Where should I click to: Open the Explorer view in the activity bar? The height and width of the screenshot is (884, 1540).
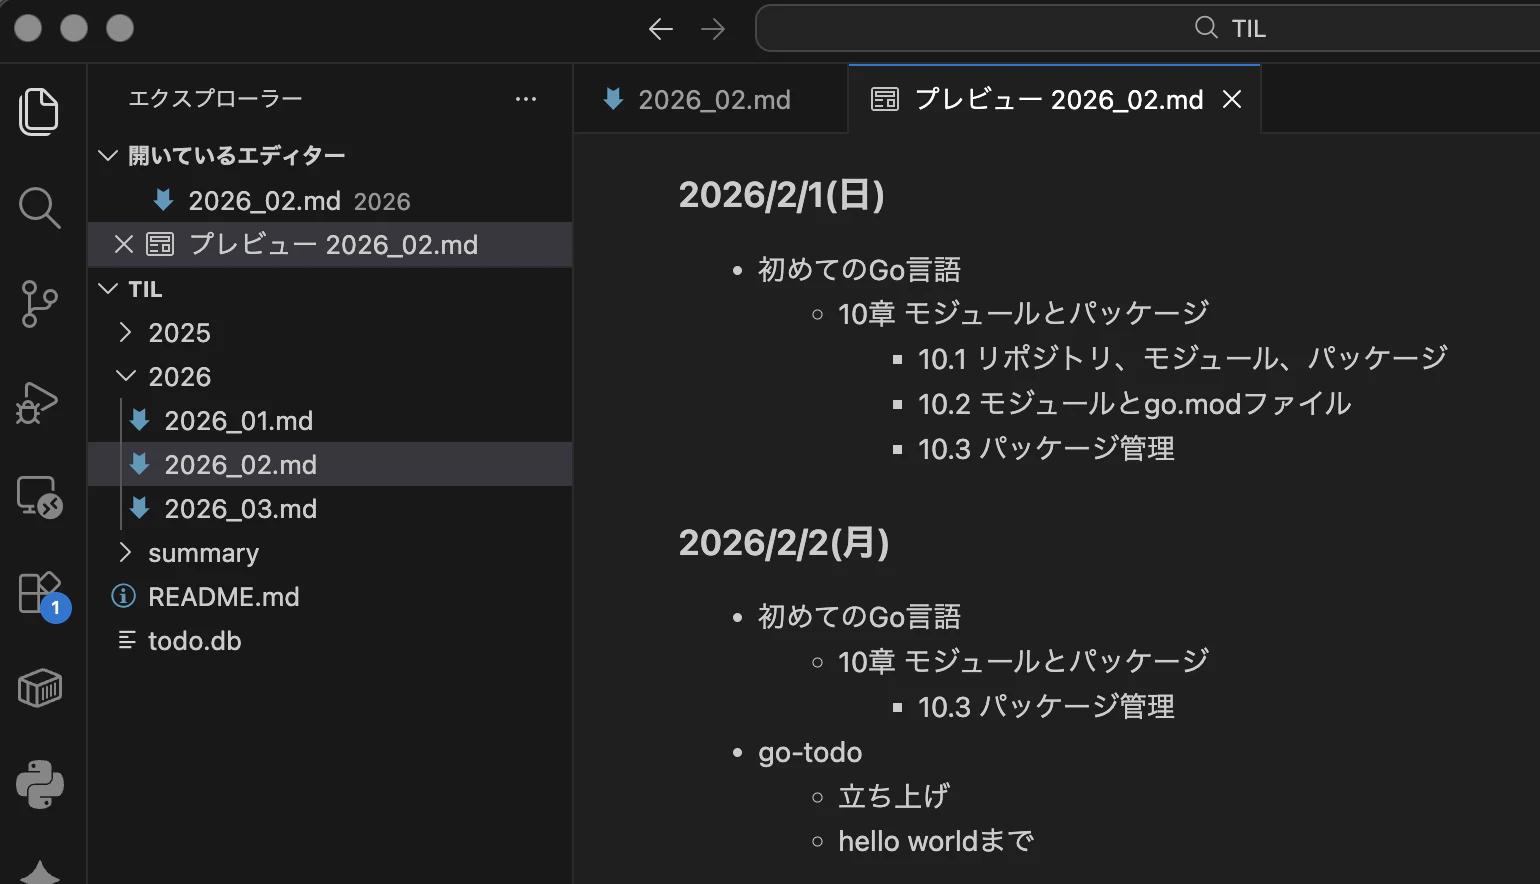click(x=39, y=111)
